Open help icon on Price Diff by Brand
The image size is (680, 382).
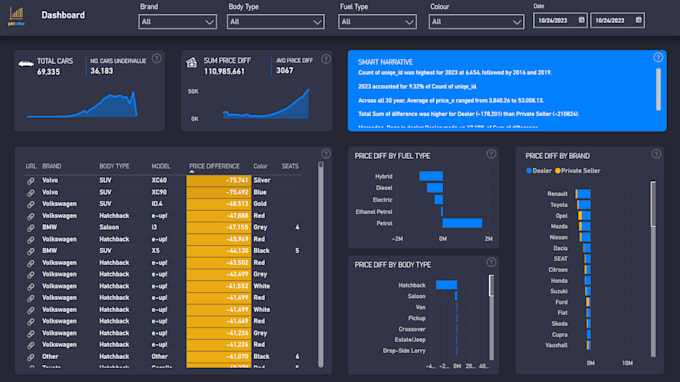pos(656,154)
